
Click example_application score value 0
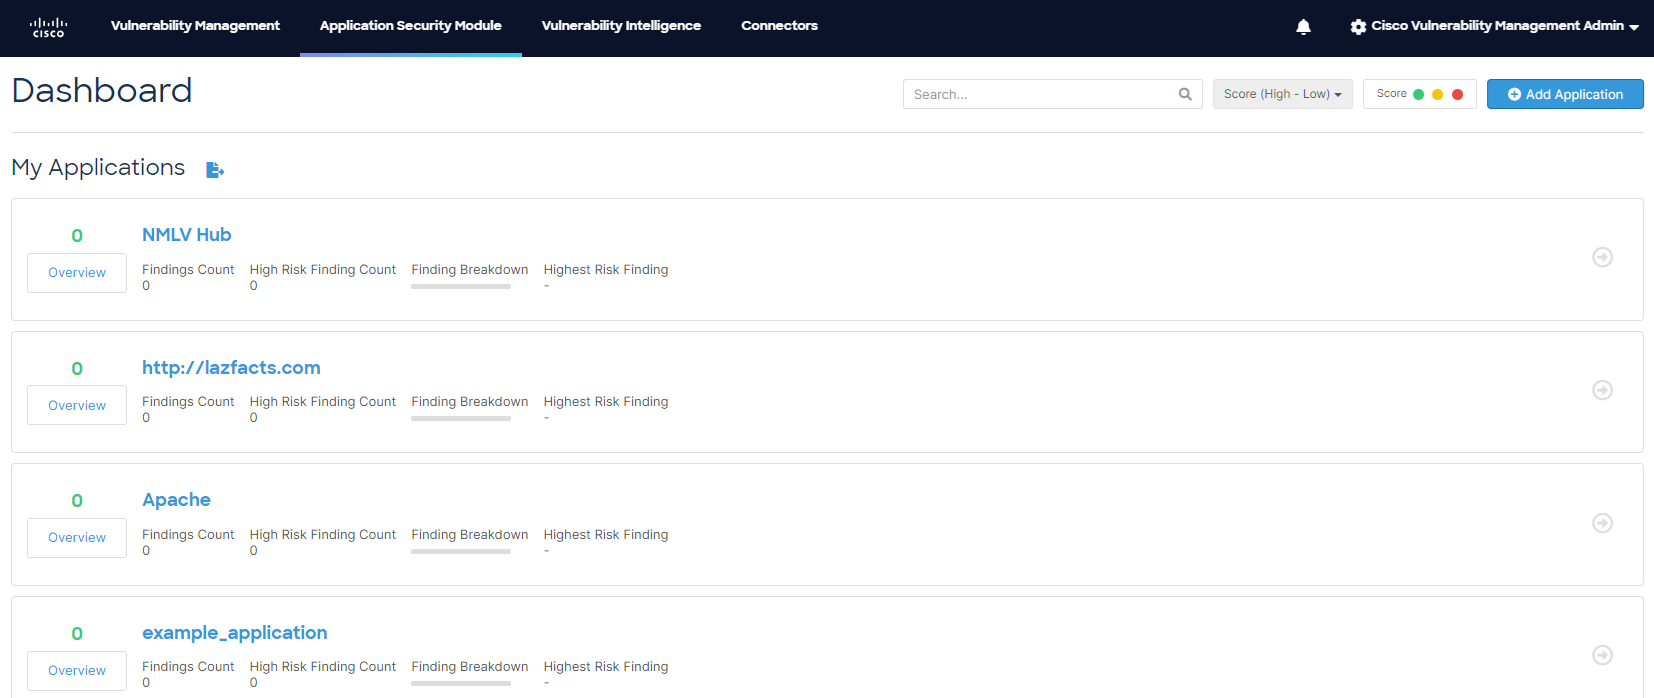coord(77,634)
